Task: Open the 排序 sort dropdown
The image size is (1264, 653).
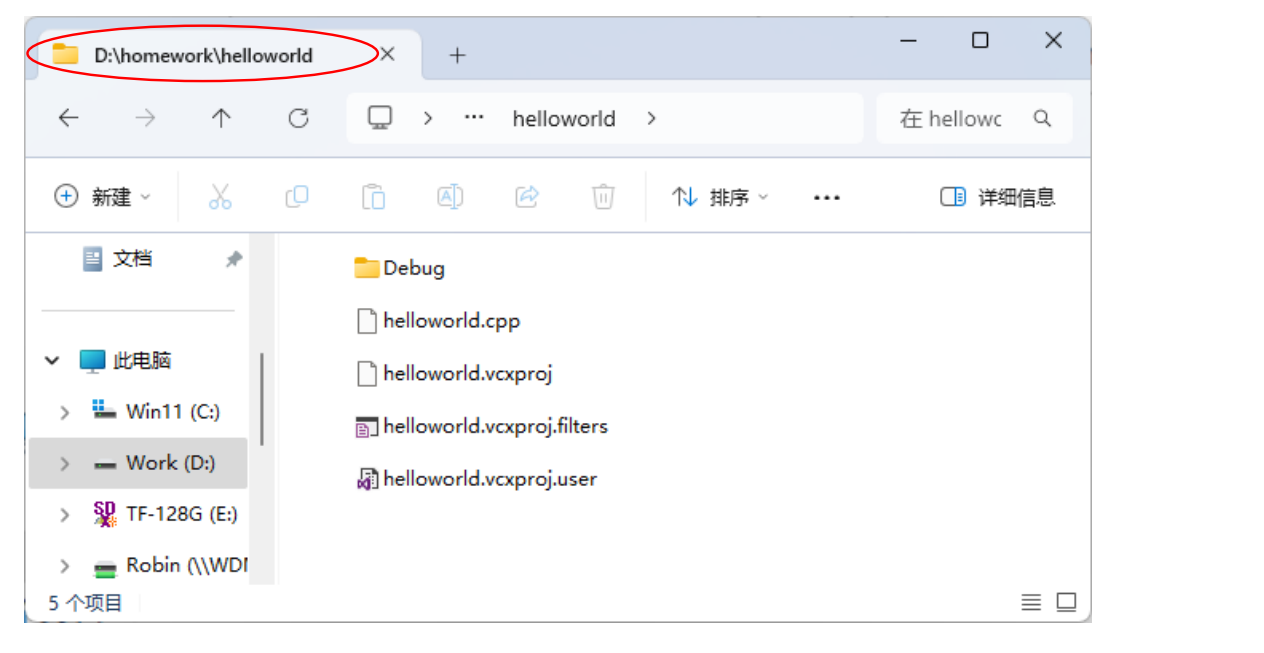Action: click(x=720, y=197)
